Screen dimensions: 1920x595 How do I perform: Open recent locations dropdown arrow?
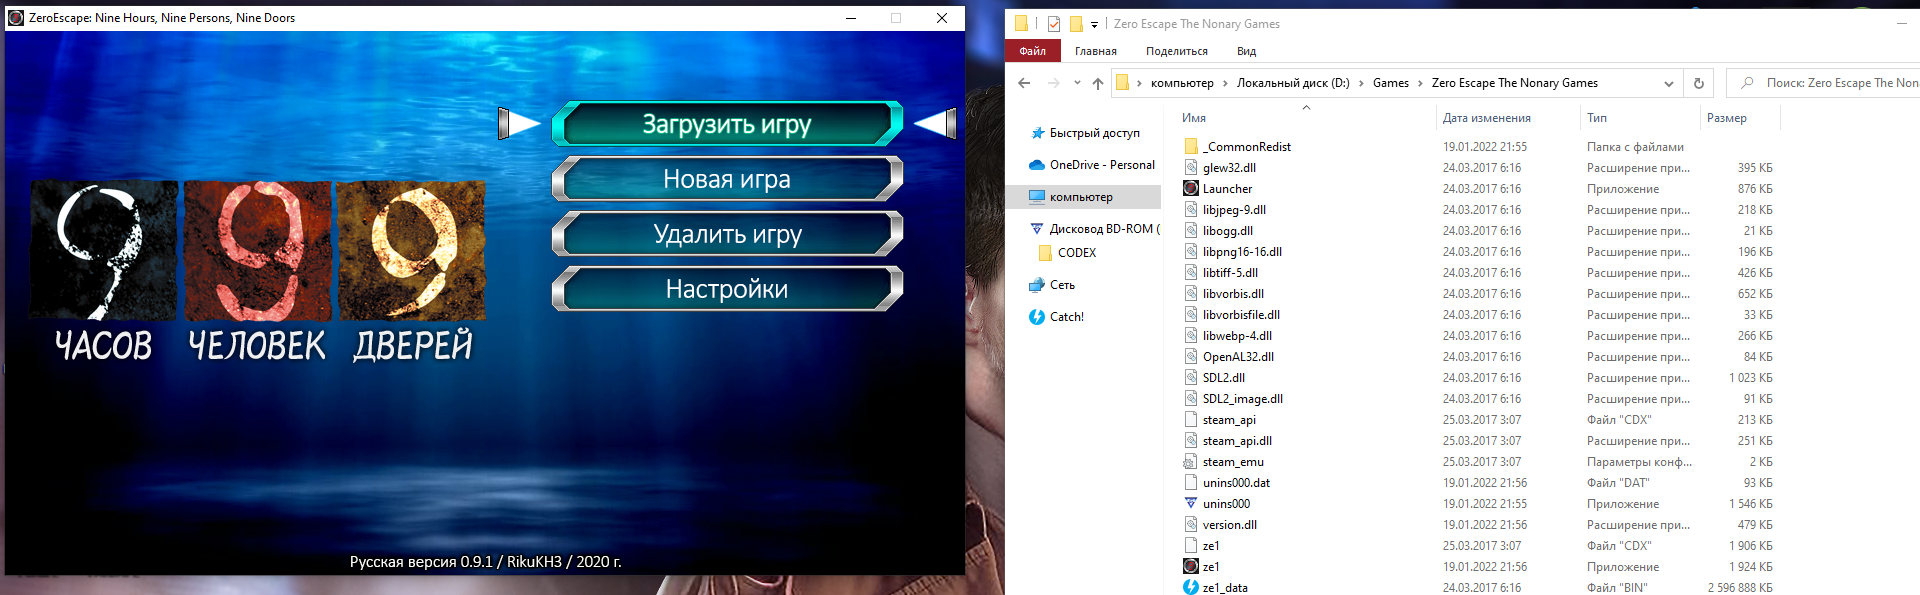[x=1077, y=83]
